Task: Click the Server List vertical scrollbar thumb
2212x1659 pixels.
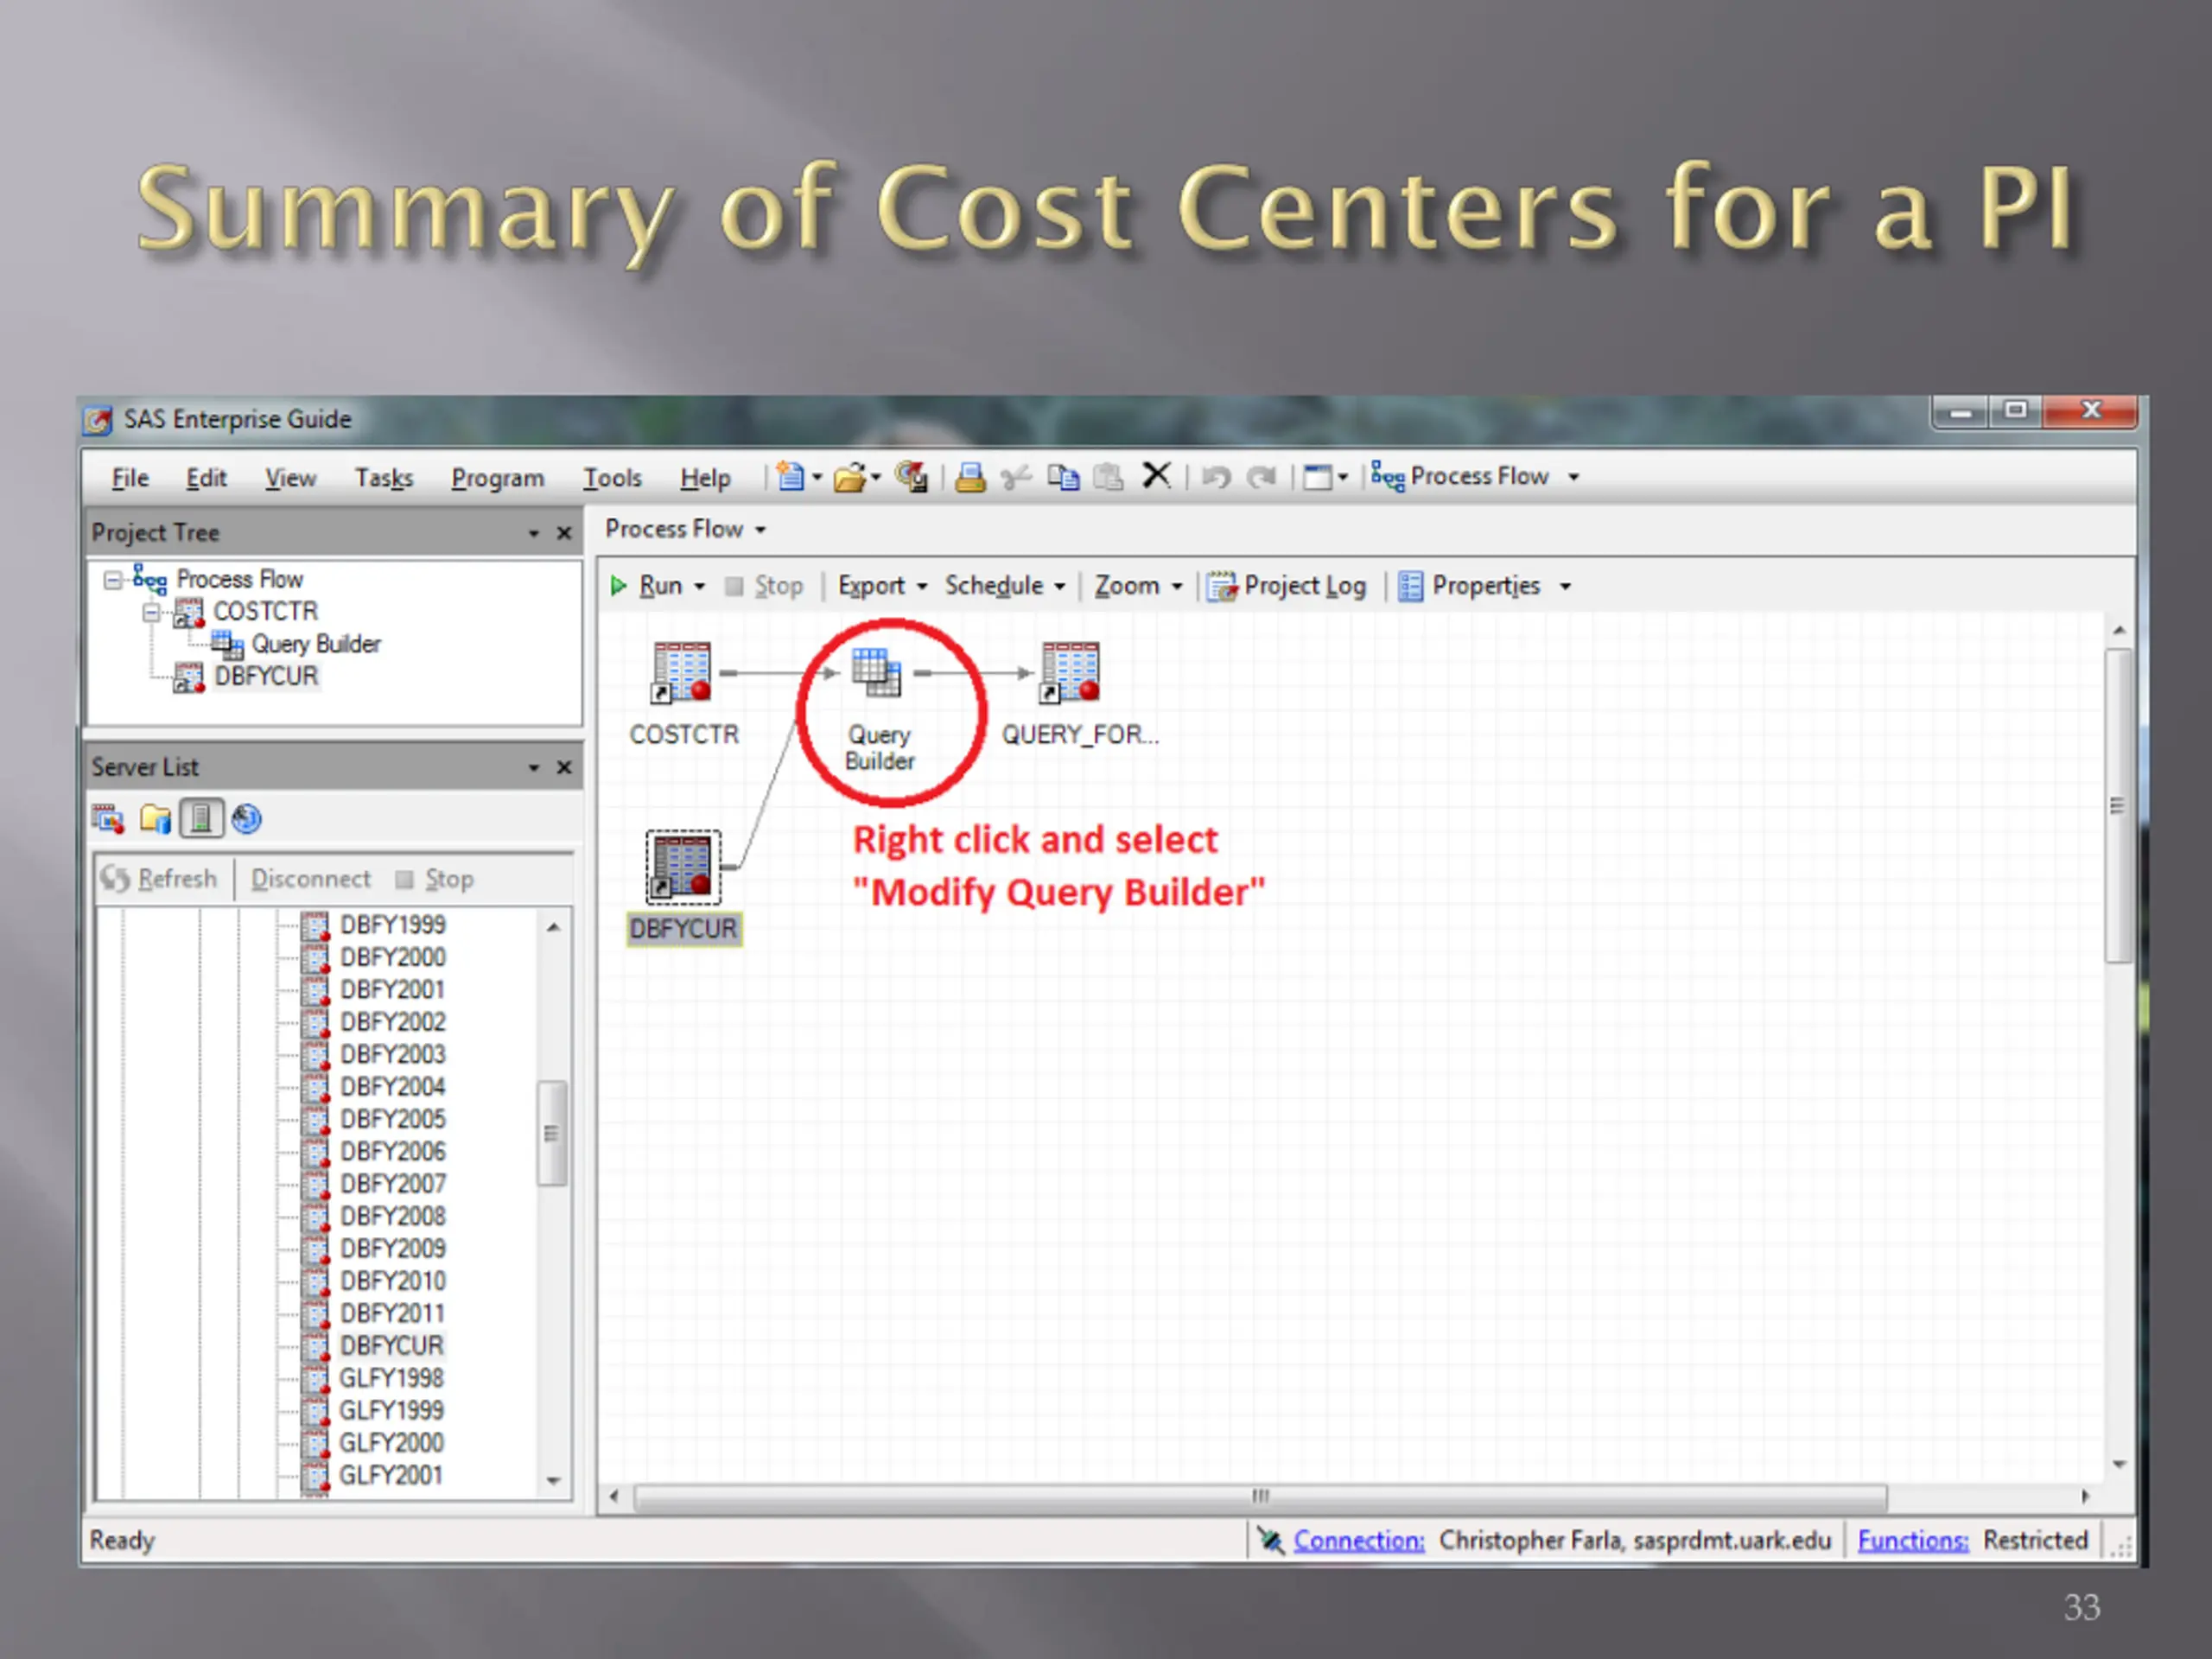Action: pos(552,1133)
